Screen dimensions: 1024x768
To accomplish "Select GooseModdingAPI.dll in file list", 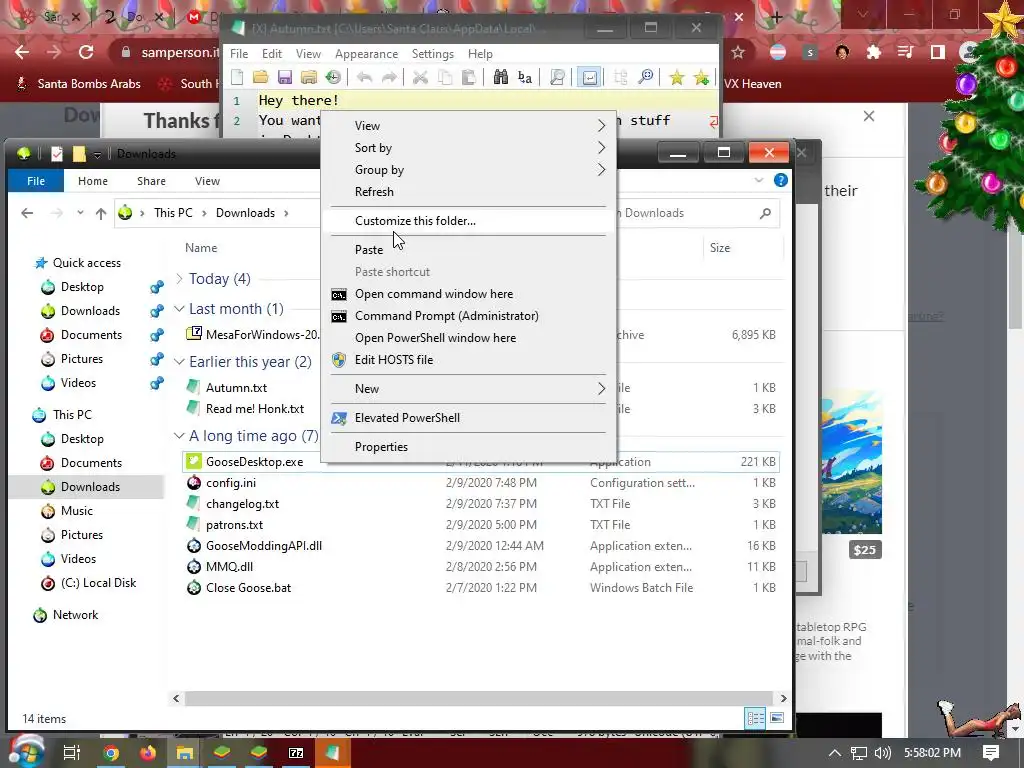I will click(264, 546).
